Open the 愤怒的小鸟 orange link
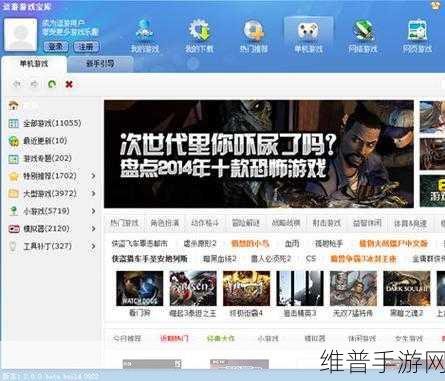Screen dimensions: 445x381 (x=250, y=244)
